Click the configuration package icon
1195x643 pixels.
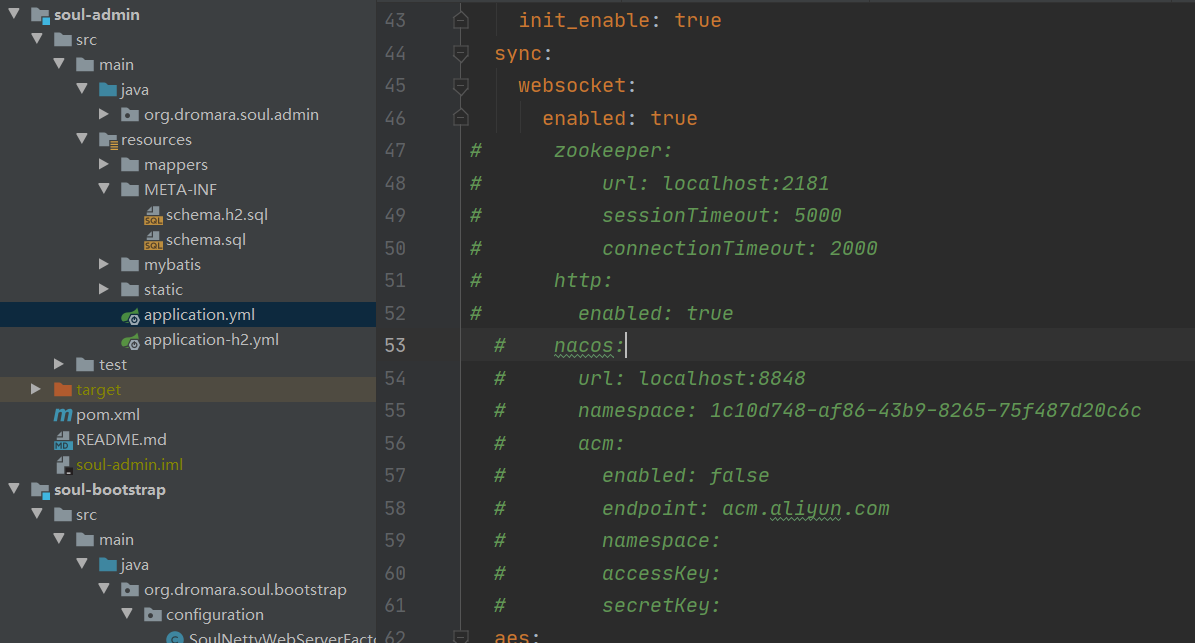click(153, 615)
